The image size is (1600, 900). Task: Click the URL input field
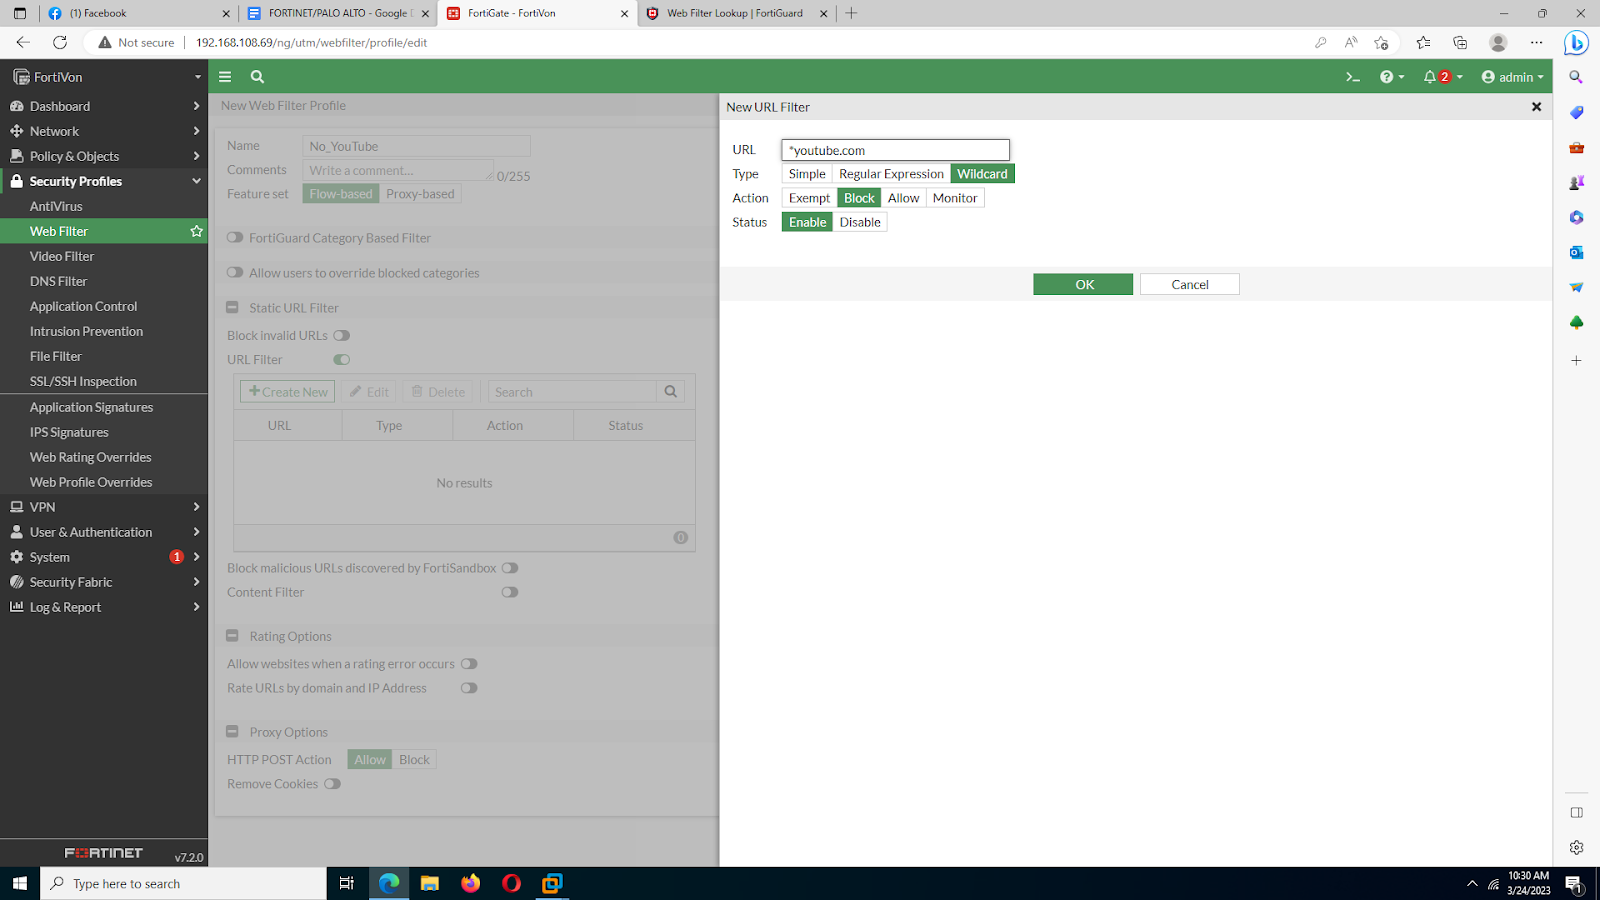(896, 150)
